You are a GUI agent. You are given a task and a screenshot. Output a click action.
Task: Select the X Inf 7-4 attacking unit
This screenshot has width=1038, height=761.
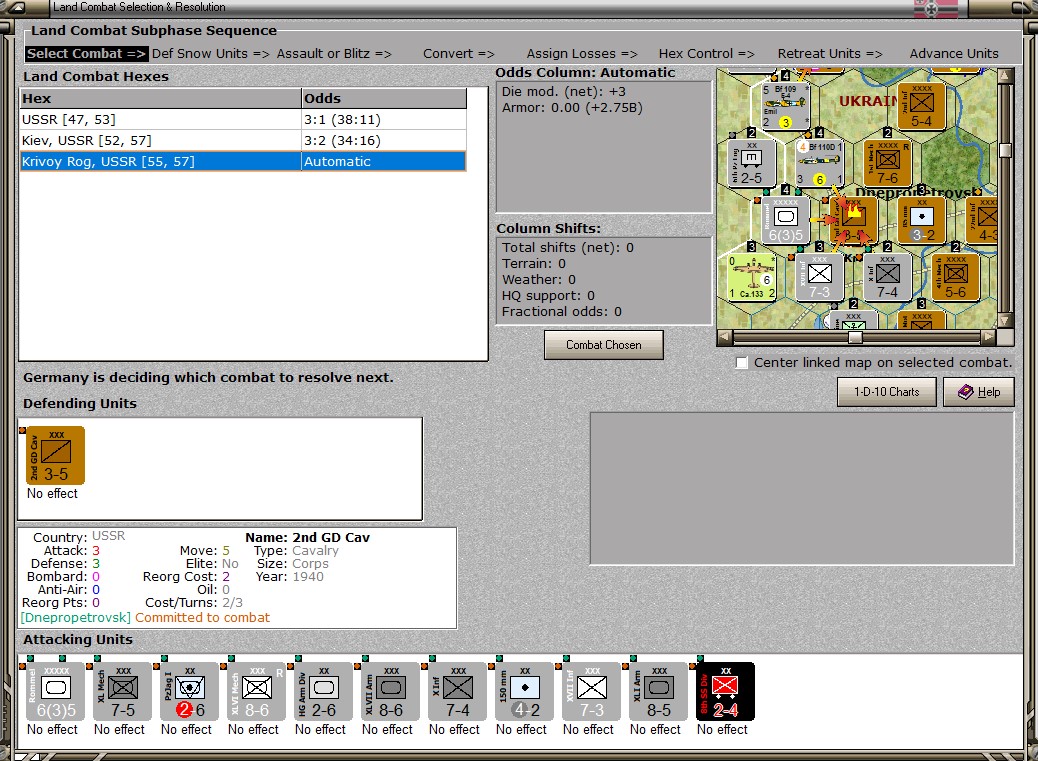click(x=457, y=692)
